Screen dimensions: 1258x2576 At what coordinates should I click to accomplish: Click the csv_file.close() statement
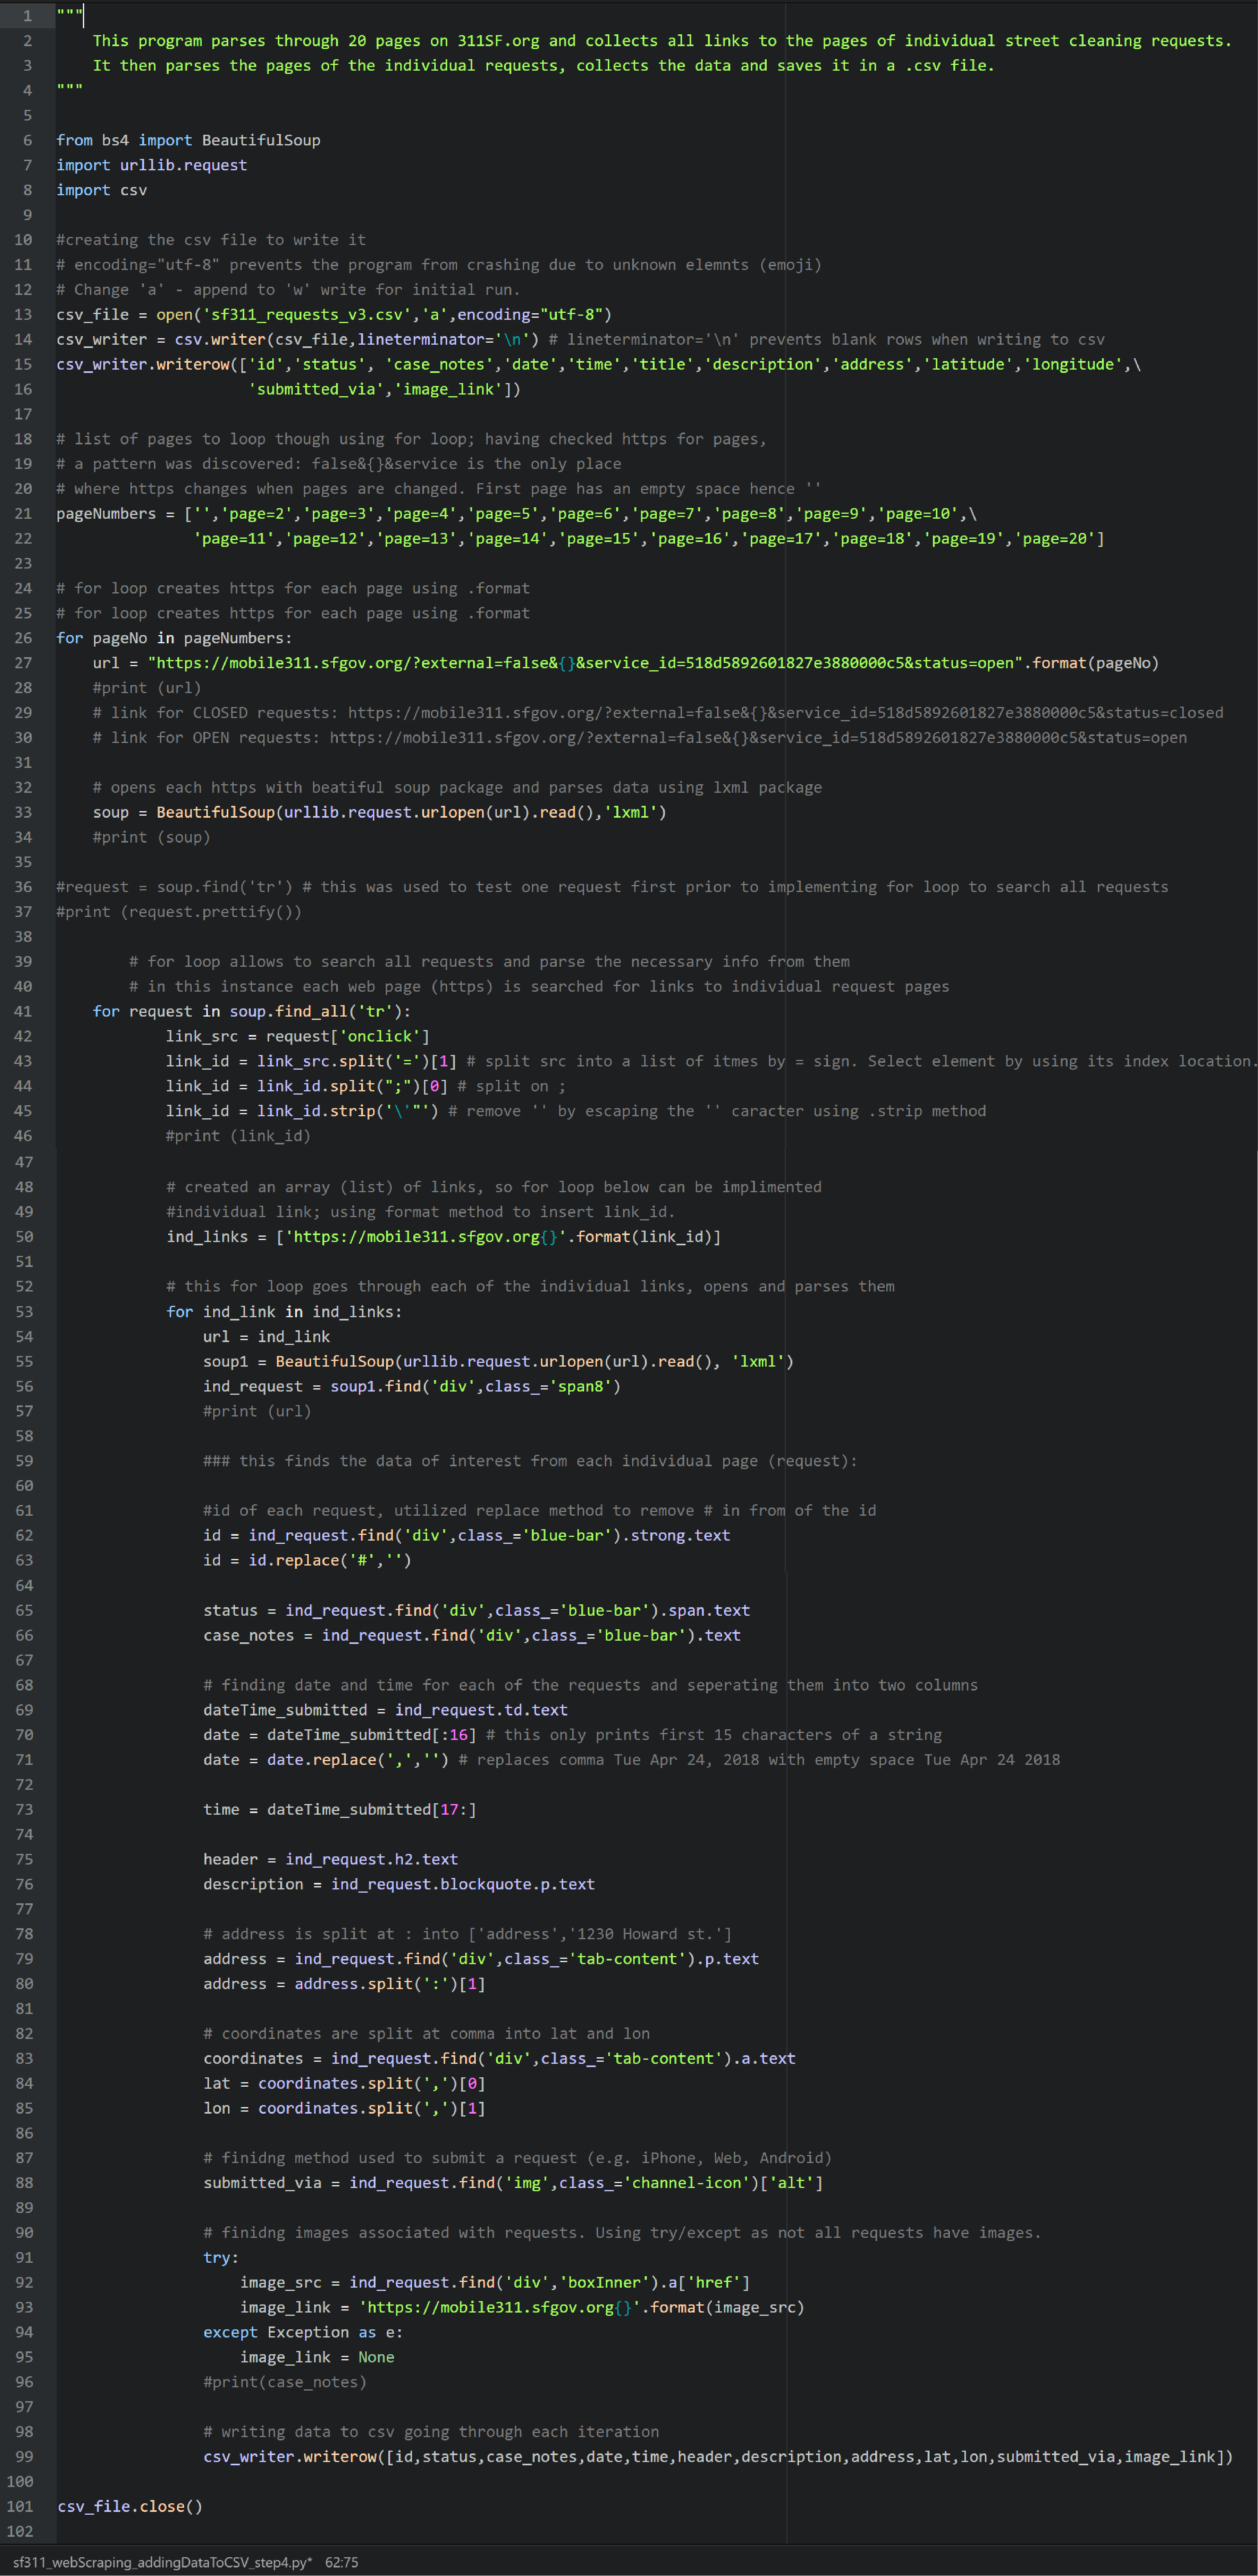click(130, 2506)
